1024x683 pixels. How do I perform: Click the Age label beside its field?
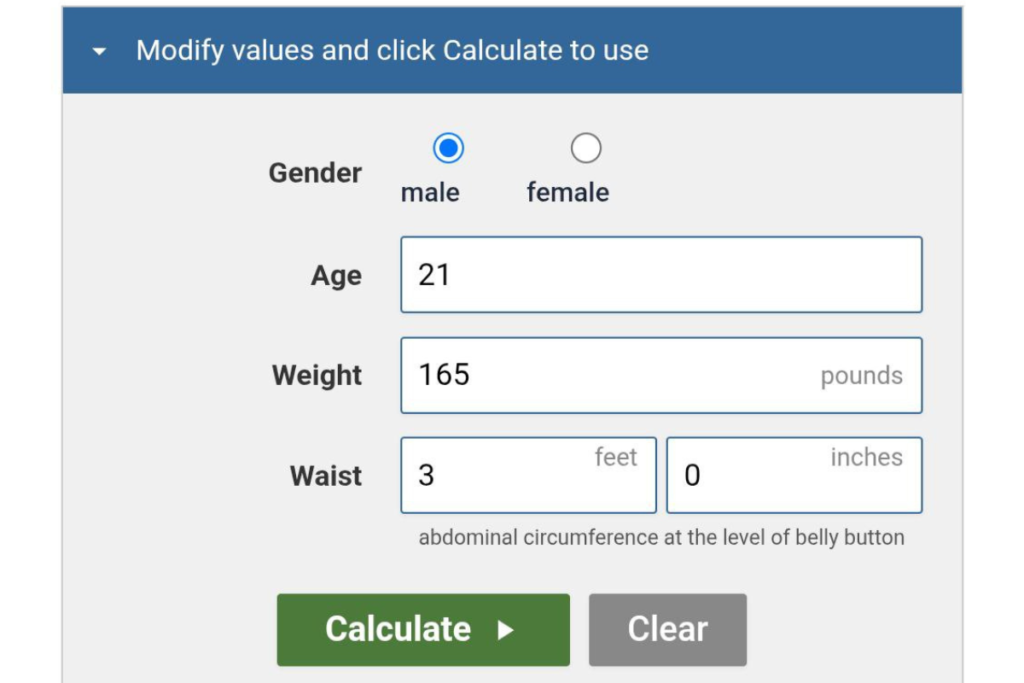point(336,275)
